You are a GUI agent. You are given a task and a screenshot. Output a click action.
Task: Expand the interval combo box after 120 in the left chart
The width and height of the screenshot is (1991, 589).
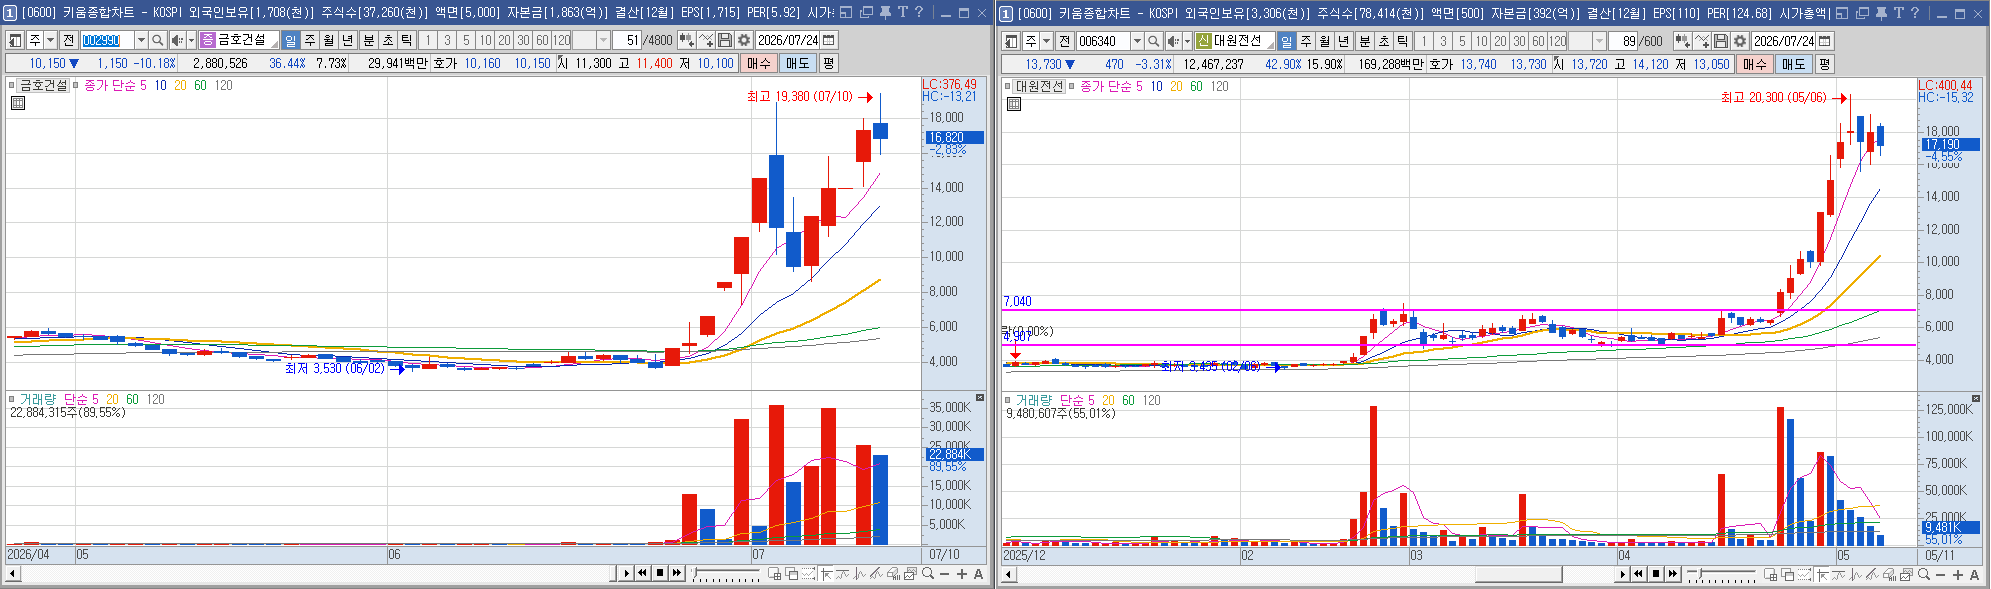pos(603,40)
